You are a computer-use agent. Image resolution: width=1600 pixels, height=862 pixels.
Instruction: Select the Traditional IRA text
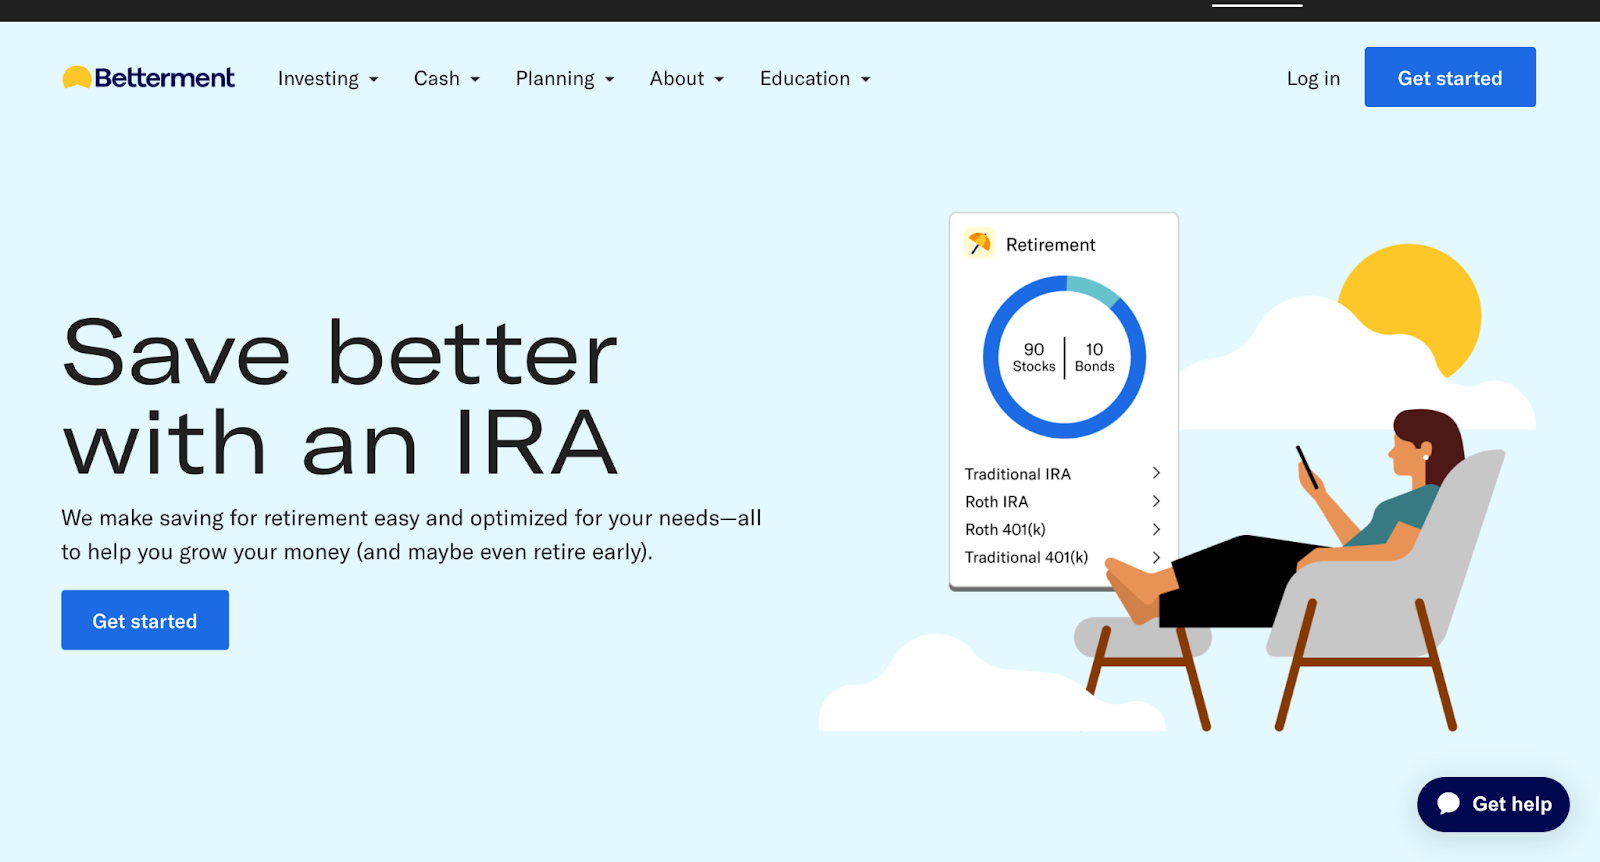click(x=1018, y=474)
